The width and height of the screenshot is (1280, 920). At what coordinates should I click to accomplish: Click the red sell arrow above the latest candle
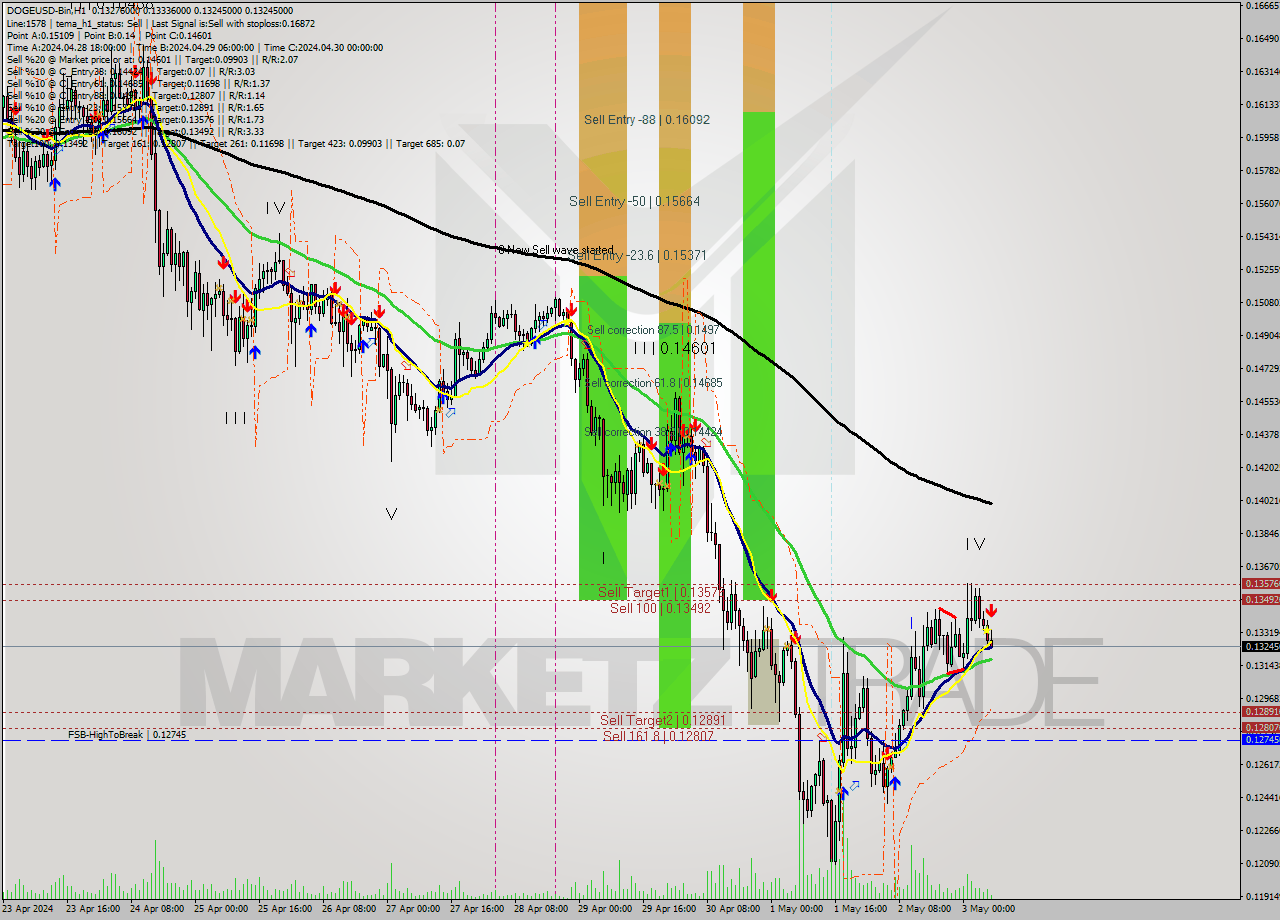pos(990,610)
